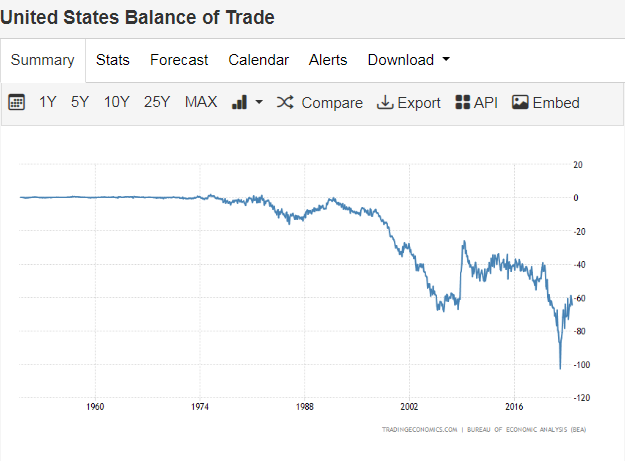Open the calendar date range icon
Screen dimensions: 625x461
click(16, 102)
